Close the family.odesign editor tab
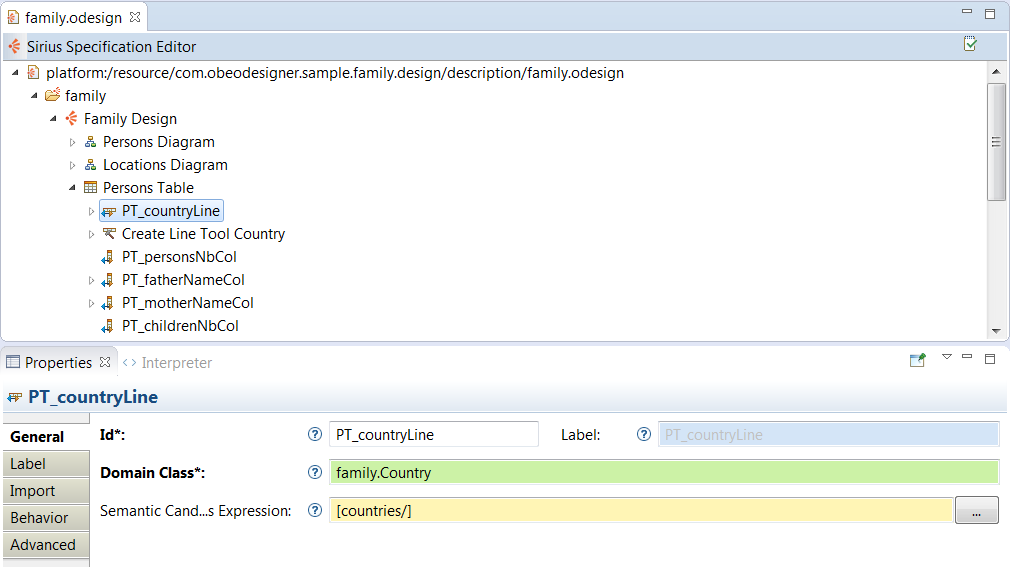1010x567 pixels. [135, 18]
